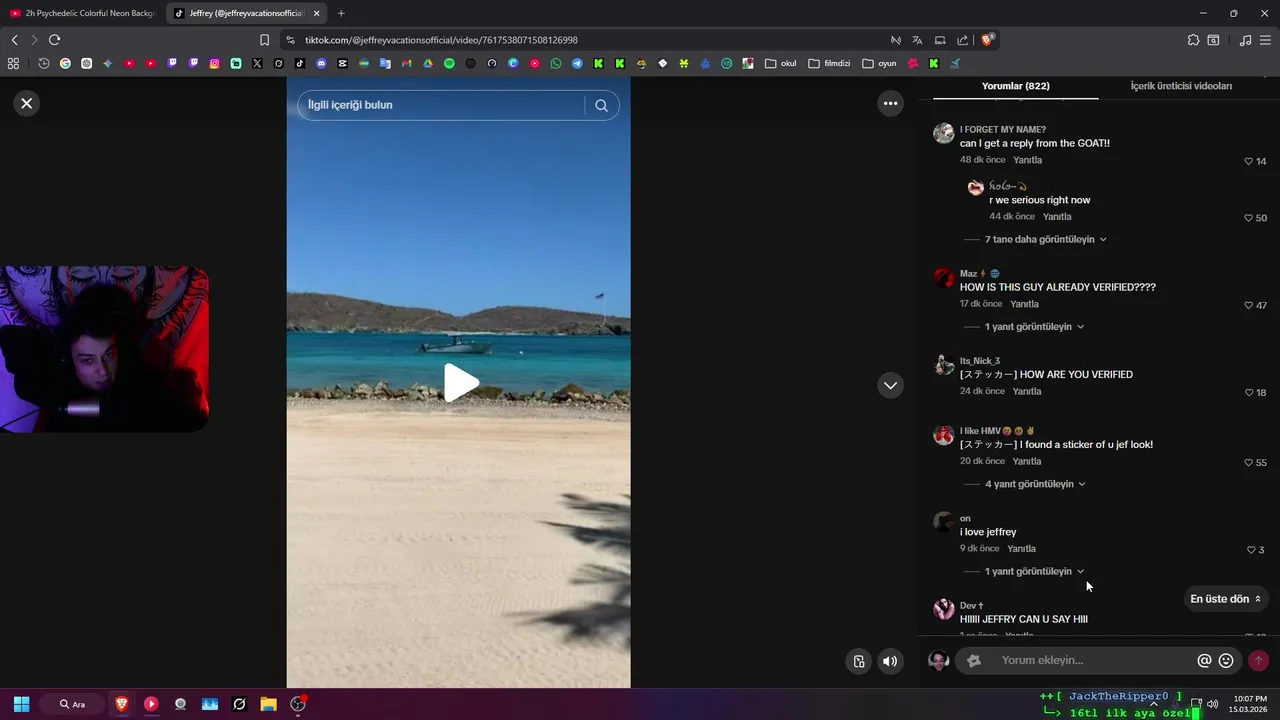Like the 'i love jeffrey' comment
Image resolution: width=1280 pixels, height=720 pixels.
1251,550
